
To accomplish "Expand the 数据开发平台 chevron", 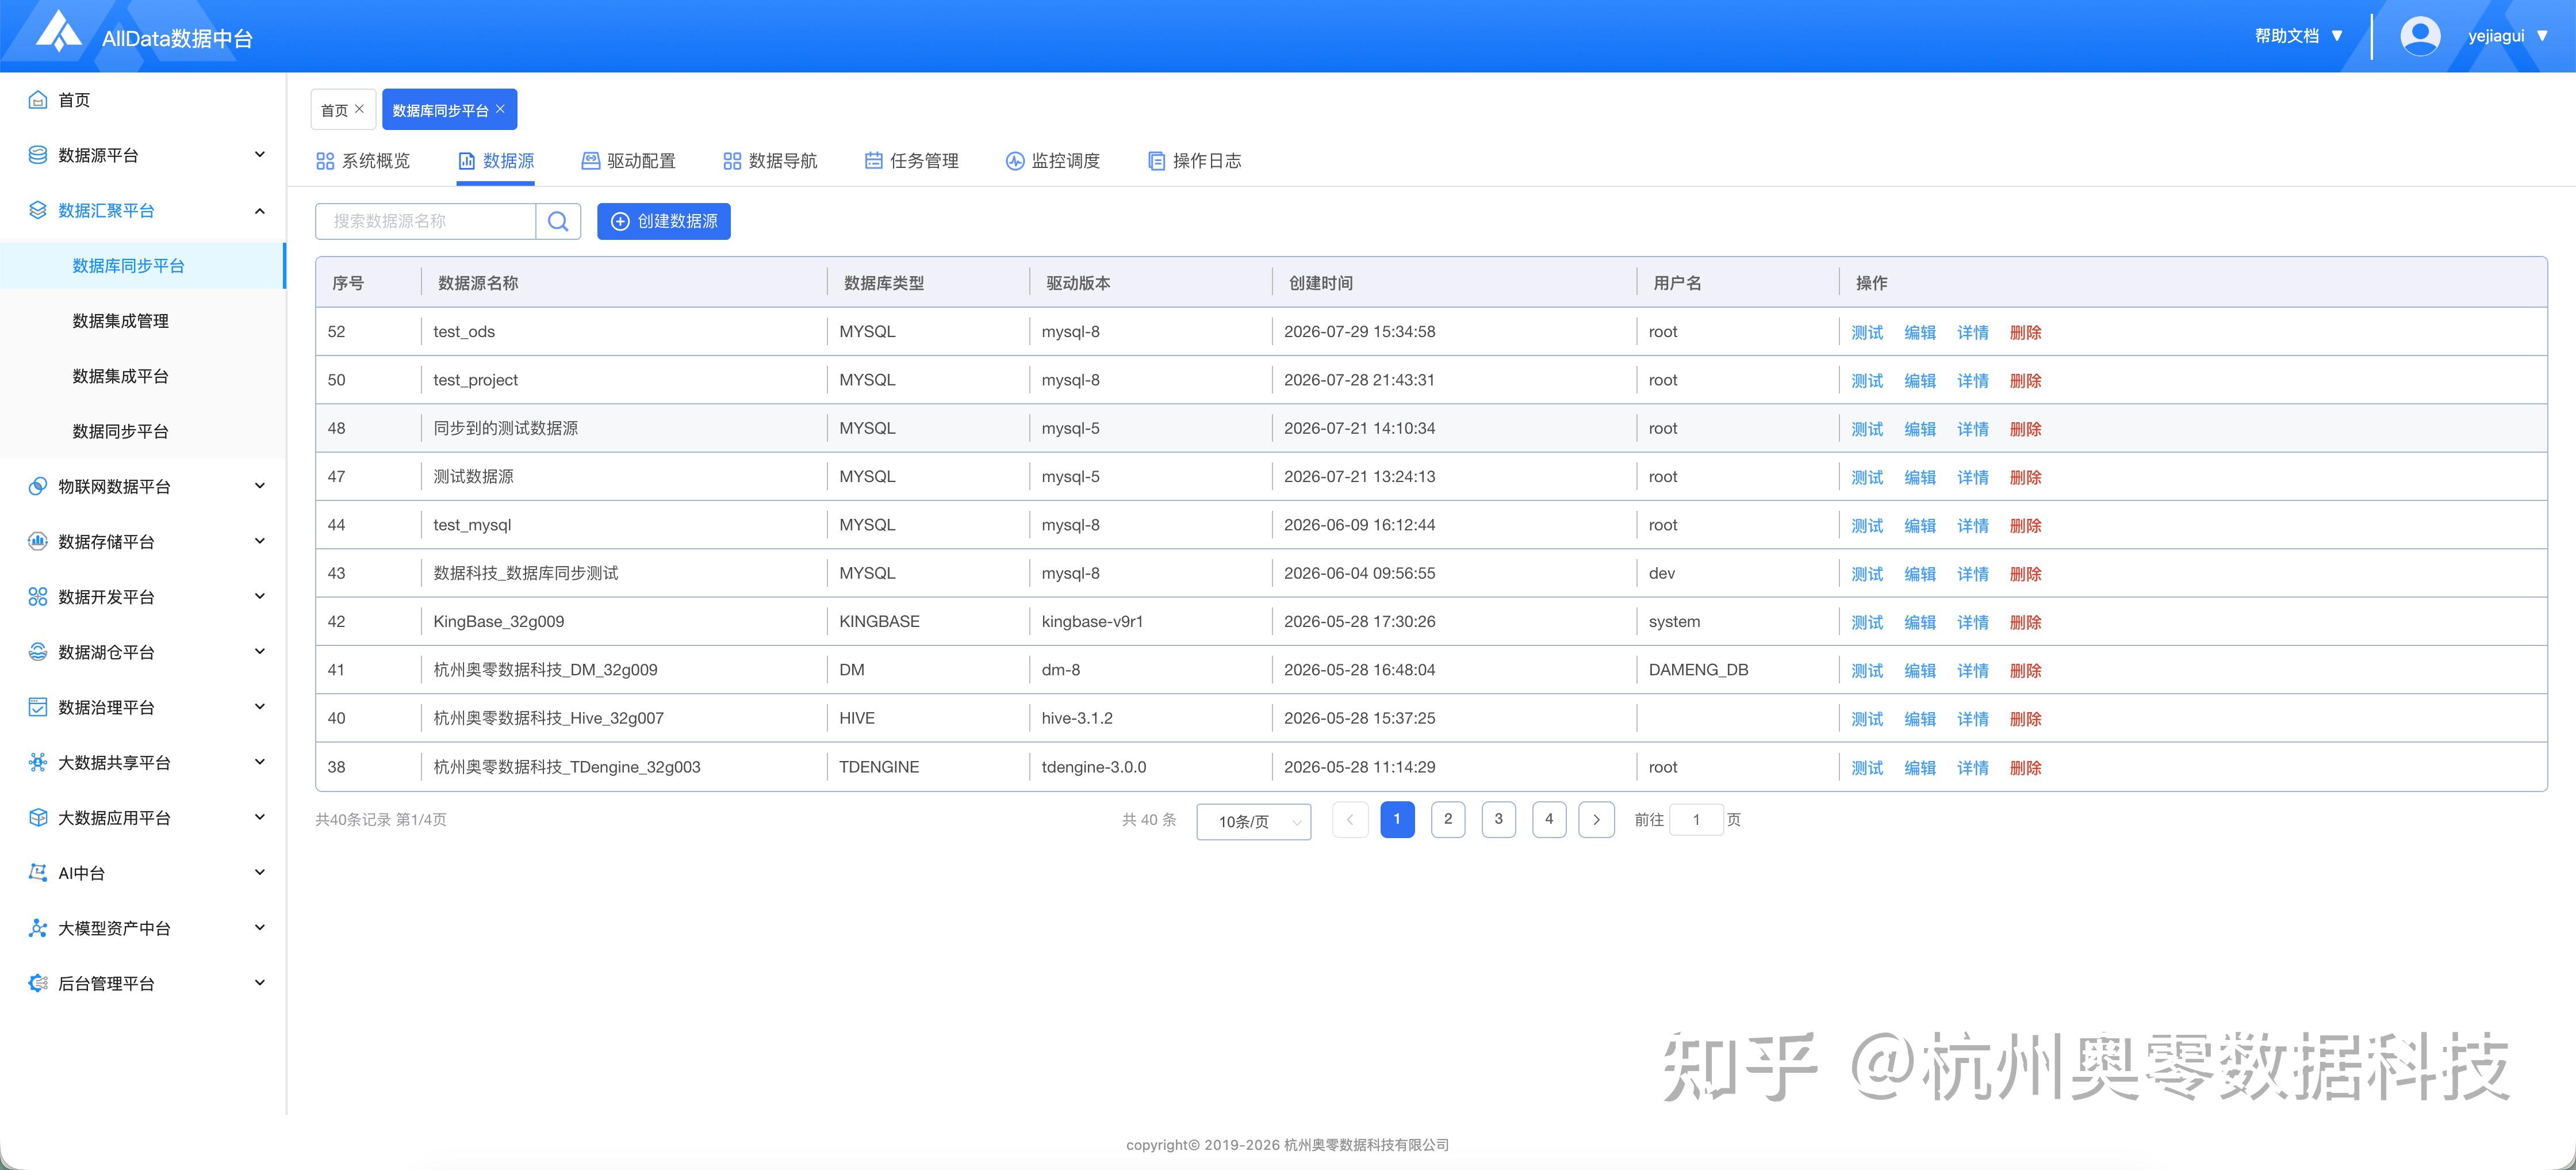I will [x=260, y=597].
